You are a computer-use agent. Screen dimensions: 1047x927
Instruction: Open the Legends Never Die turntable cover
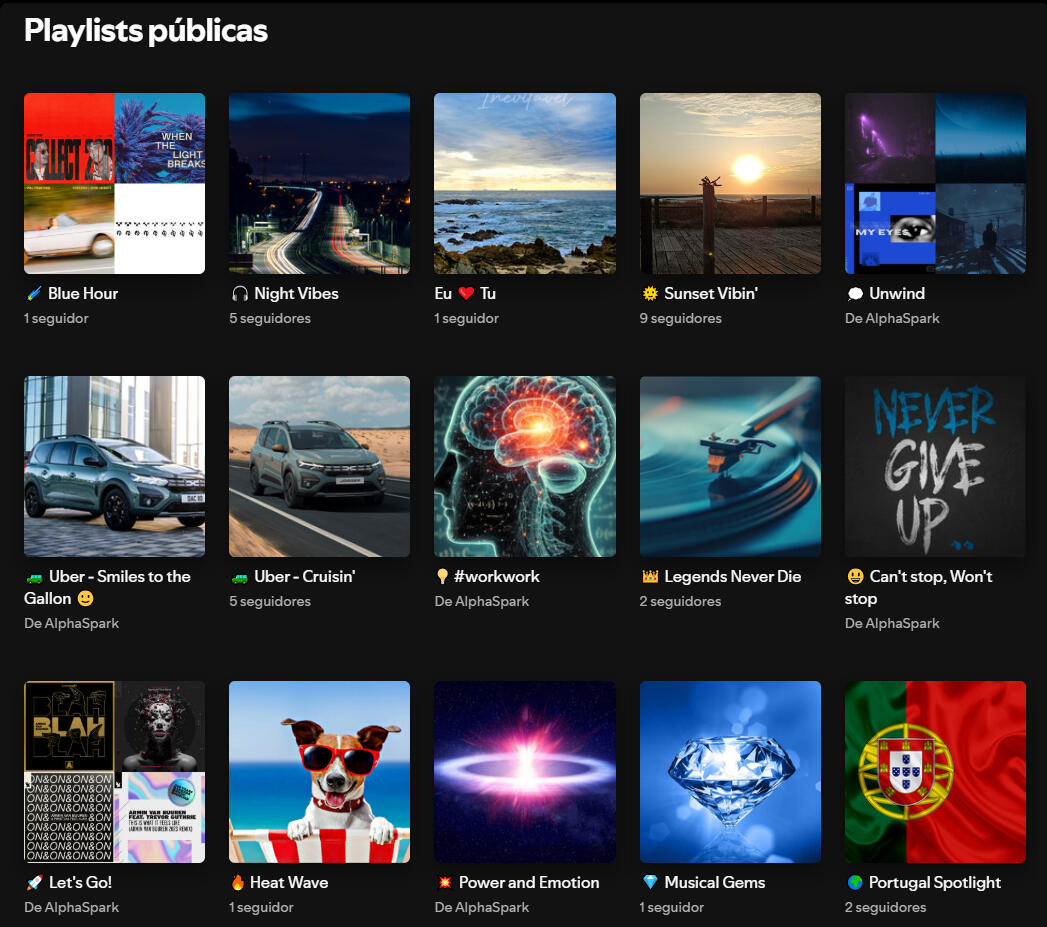[x=730, y=466]
